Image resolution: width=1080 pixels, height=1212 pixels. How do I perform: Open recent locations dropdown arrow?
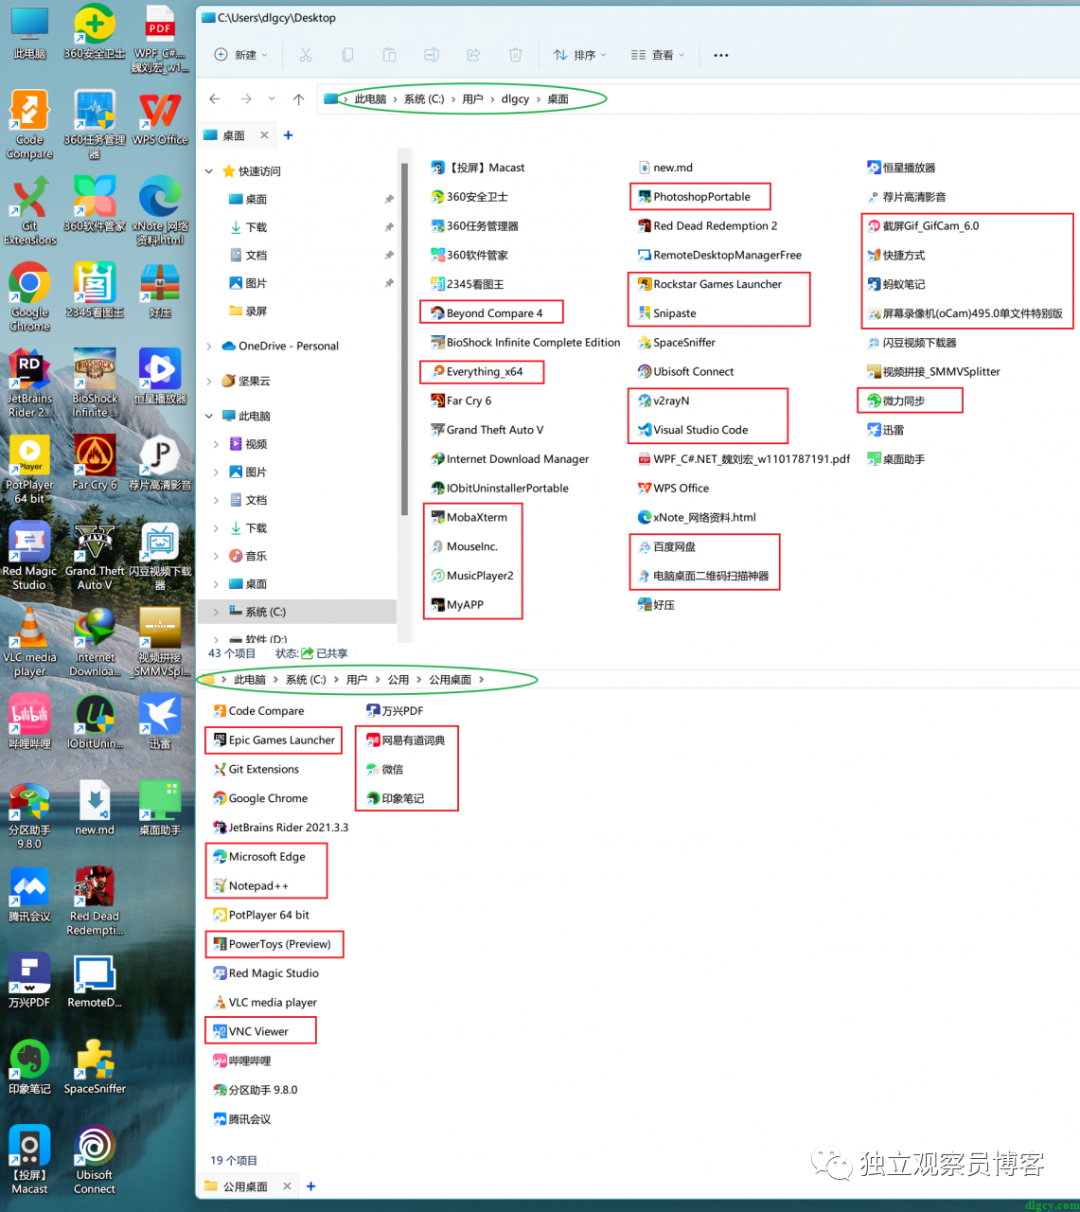[272, 99]
